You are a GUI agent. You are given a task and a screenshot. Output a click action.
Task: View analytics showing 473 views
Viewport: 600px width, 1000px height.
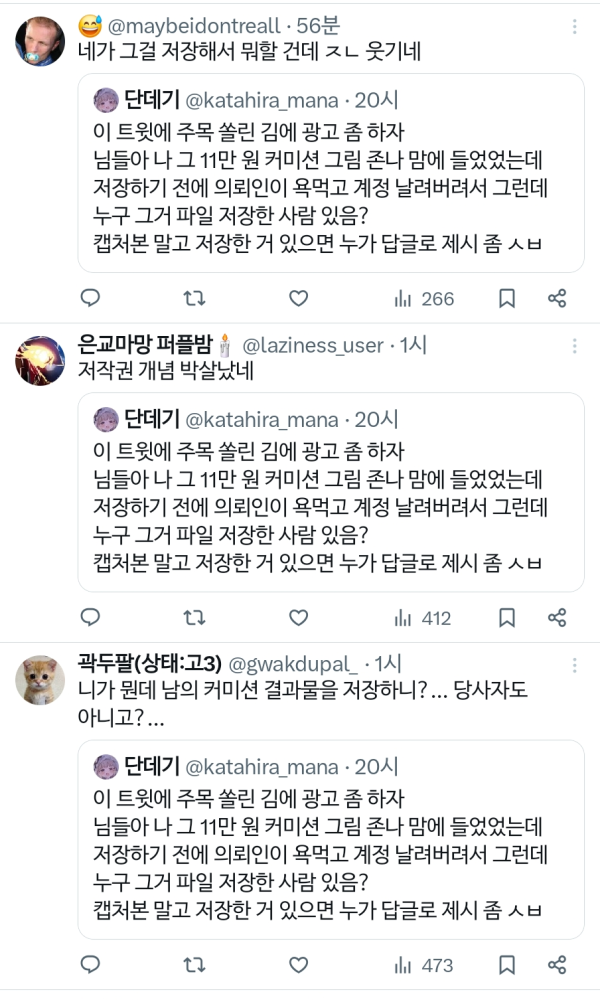point(423,965)
